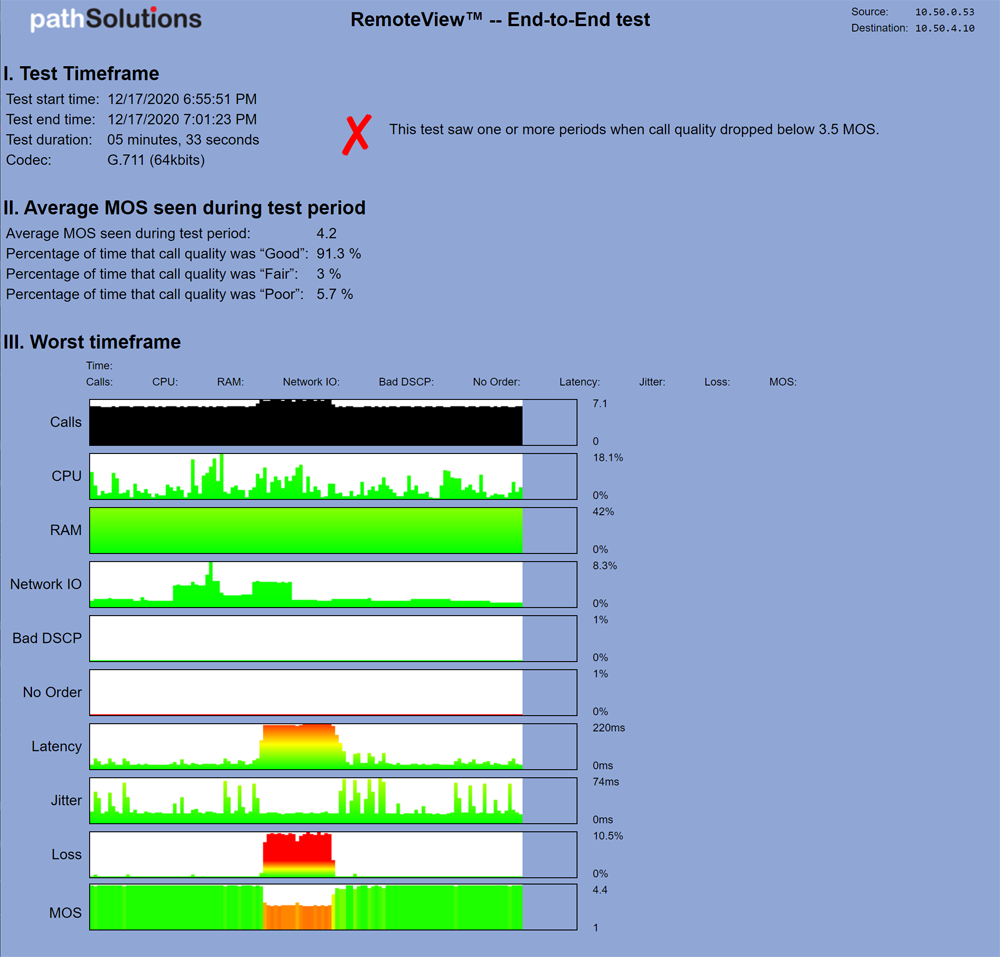Click the red packet Loss region
This screenshot has width=1000, height=957.
click(297, 852)
